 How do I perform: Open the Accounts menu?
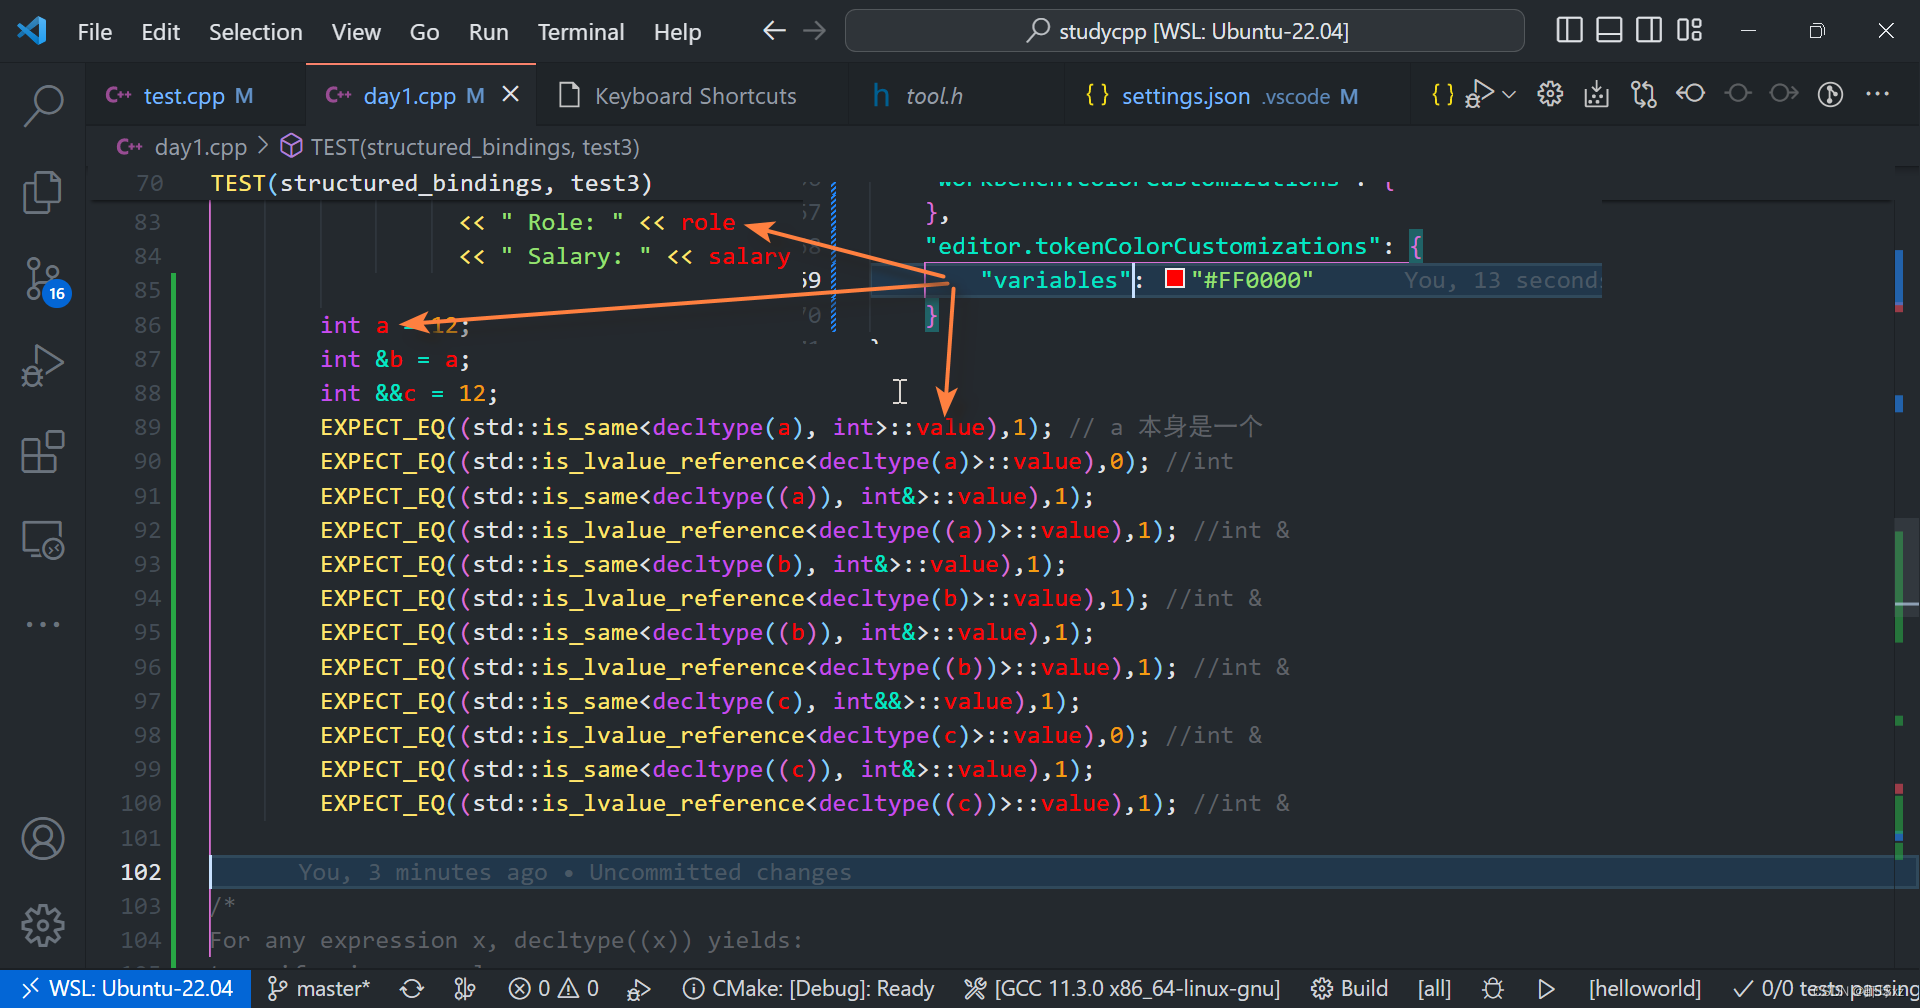pyautogui.click(x=43, y=839)
